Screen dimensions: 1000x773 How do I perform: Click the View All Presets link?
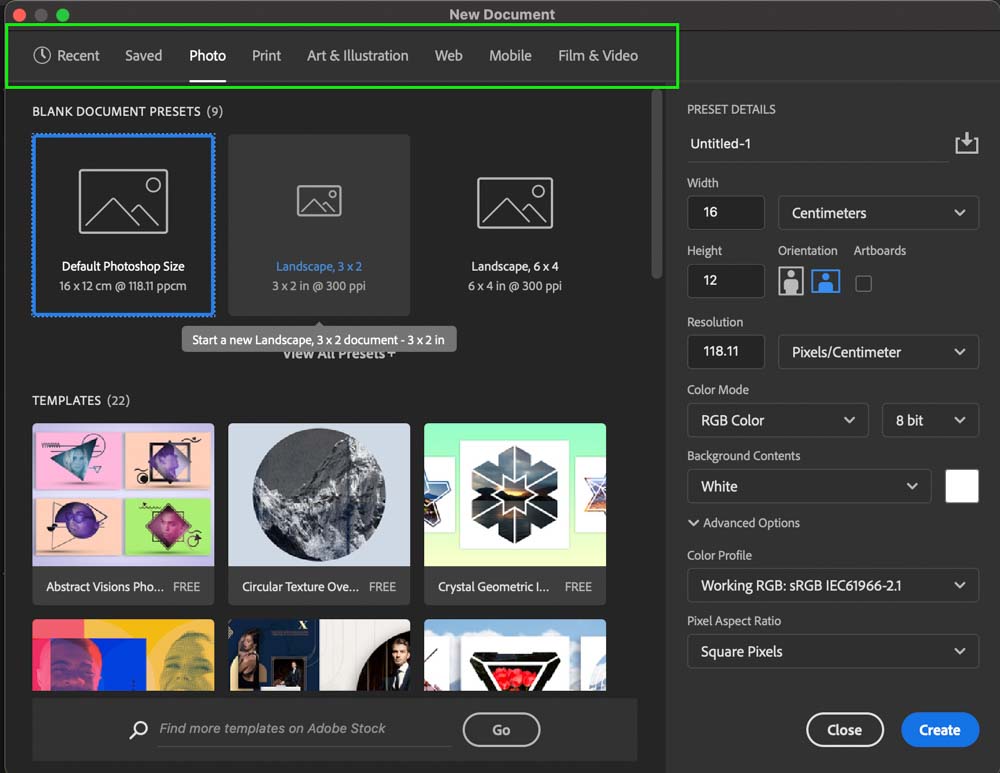click(x=339, y=355)
